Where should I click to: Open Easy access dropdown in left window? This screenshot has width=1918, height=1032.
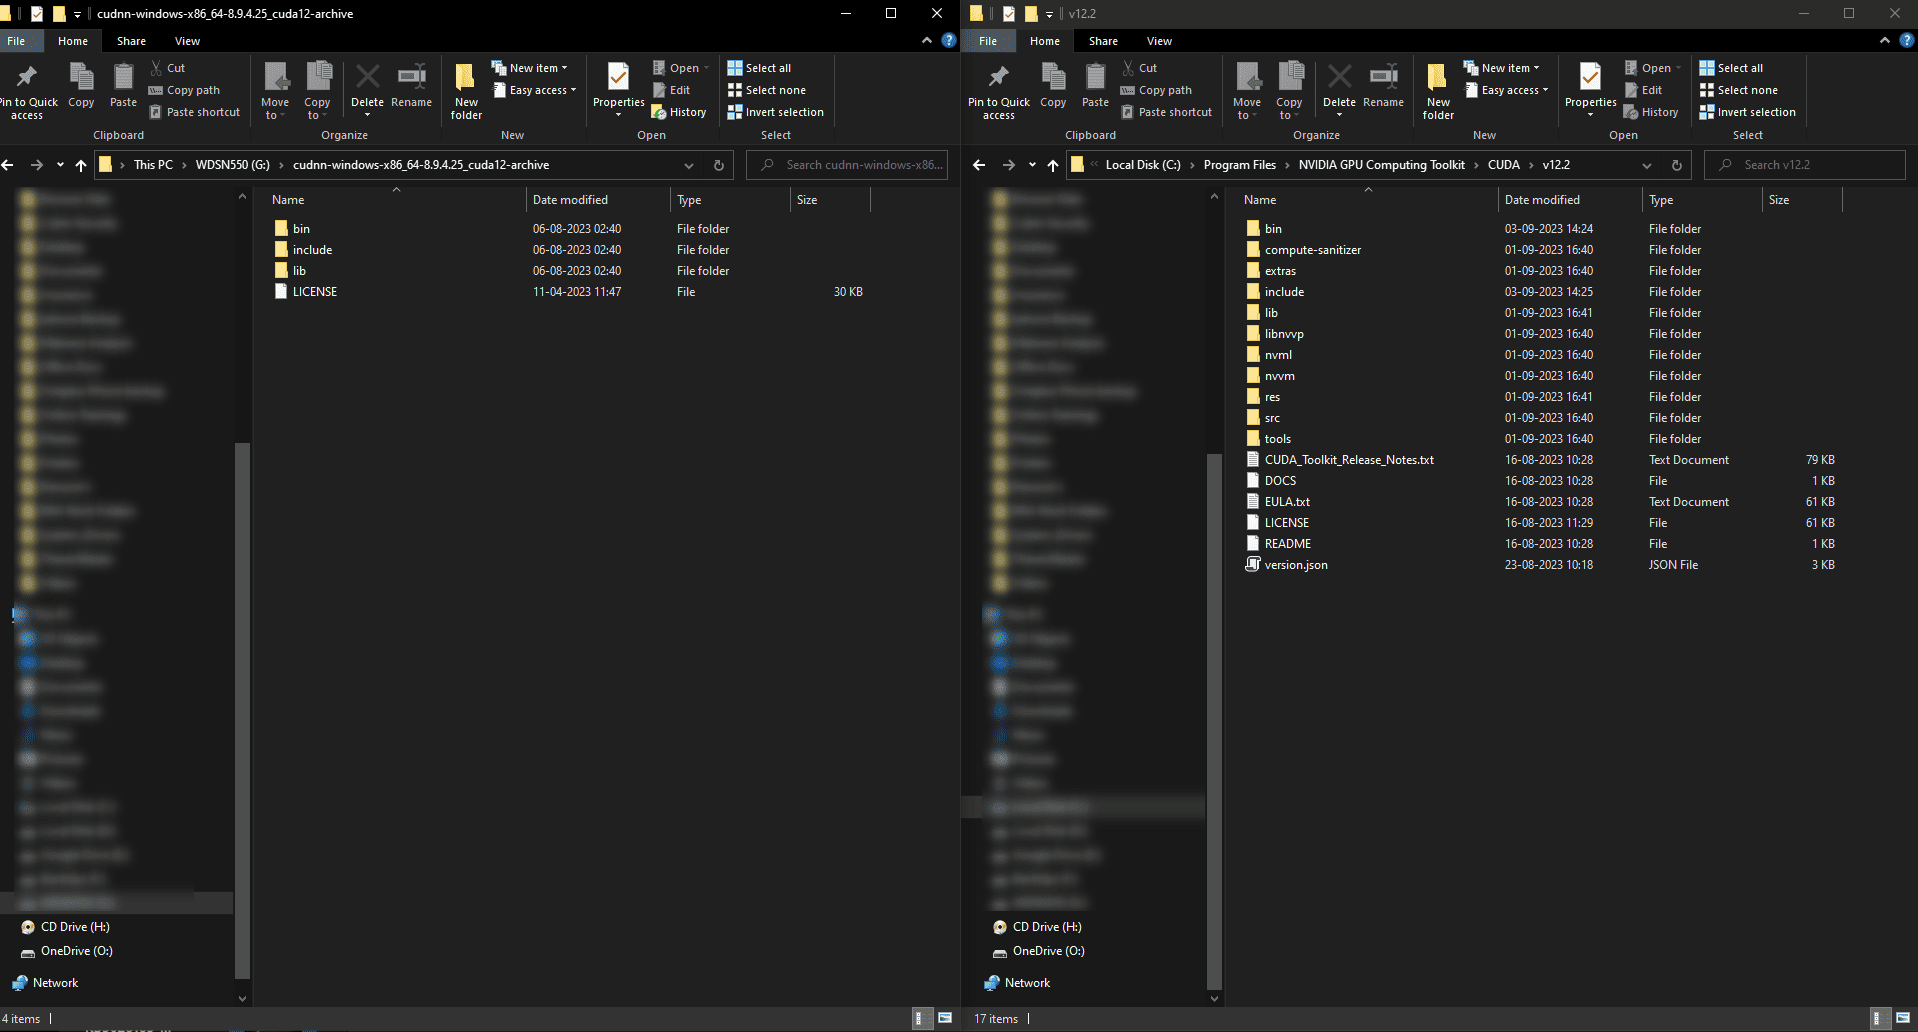[x=534, y=90]
